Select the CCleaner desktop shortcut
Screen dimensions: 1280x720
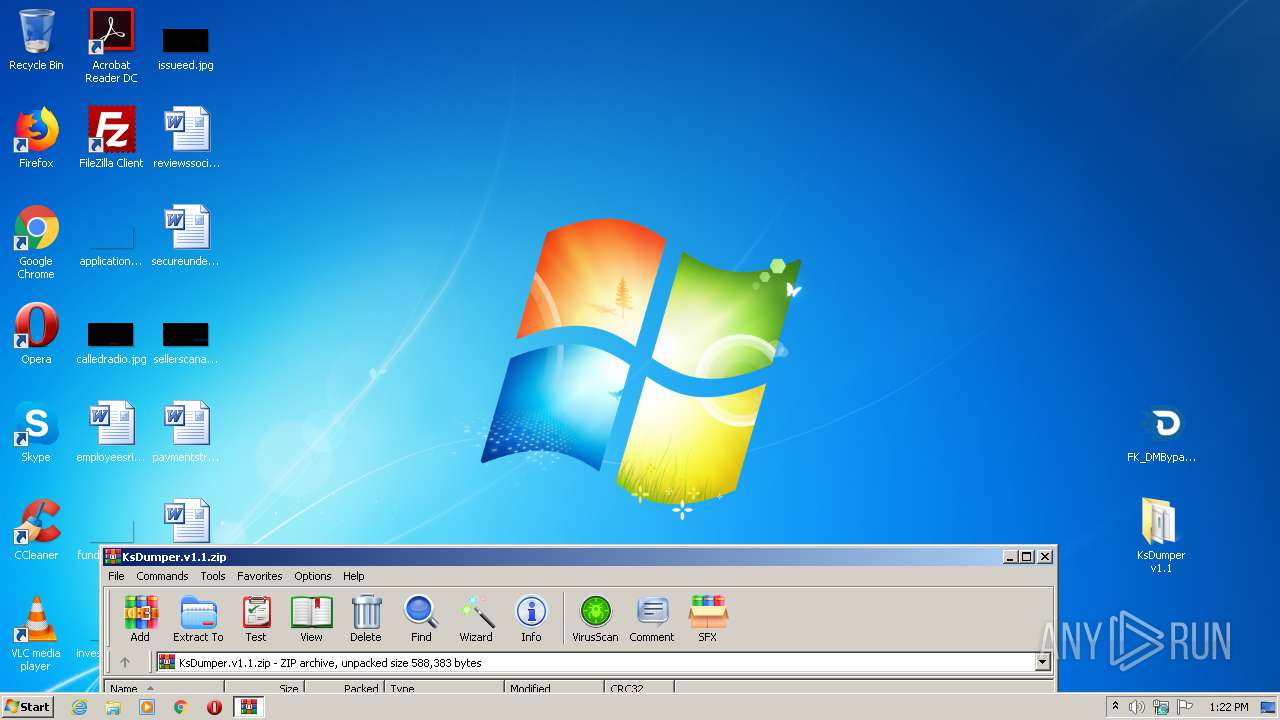point(36,530)
